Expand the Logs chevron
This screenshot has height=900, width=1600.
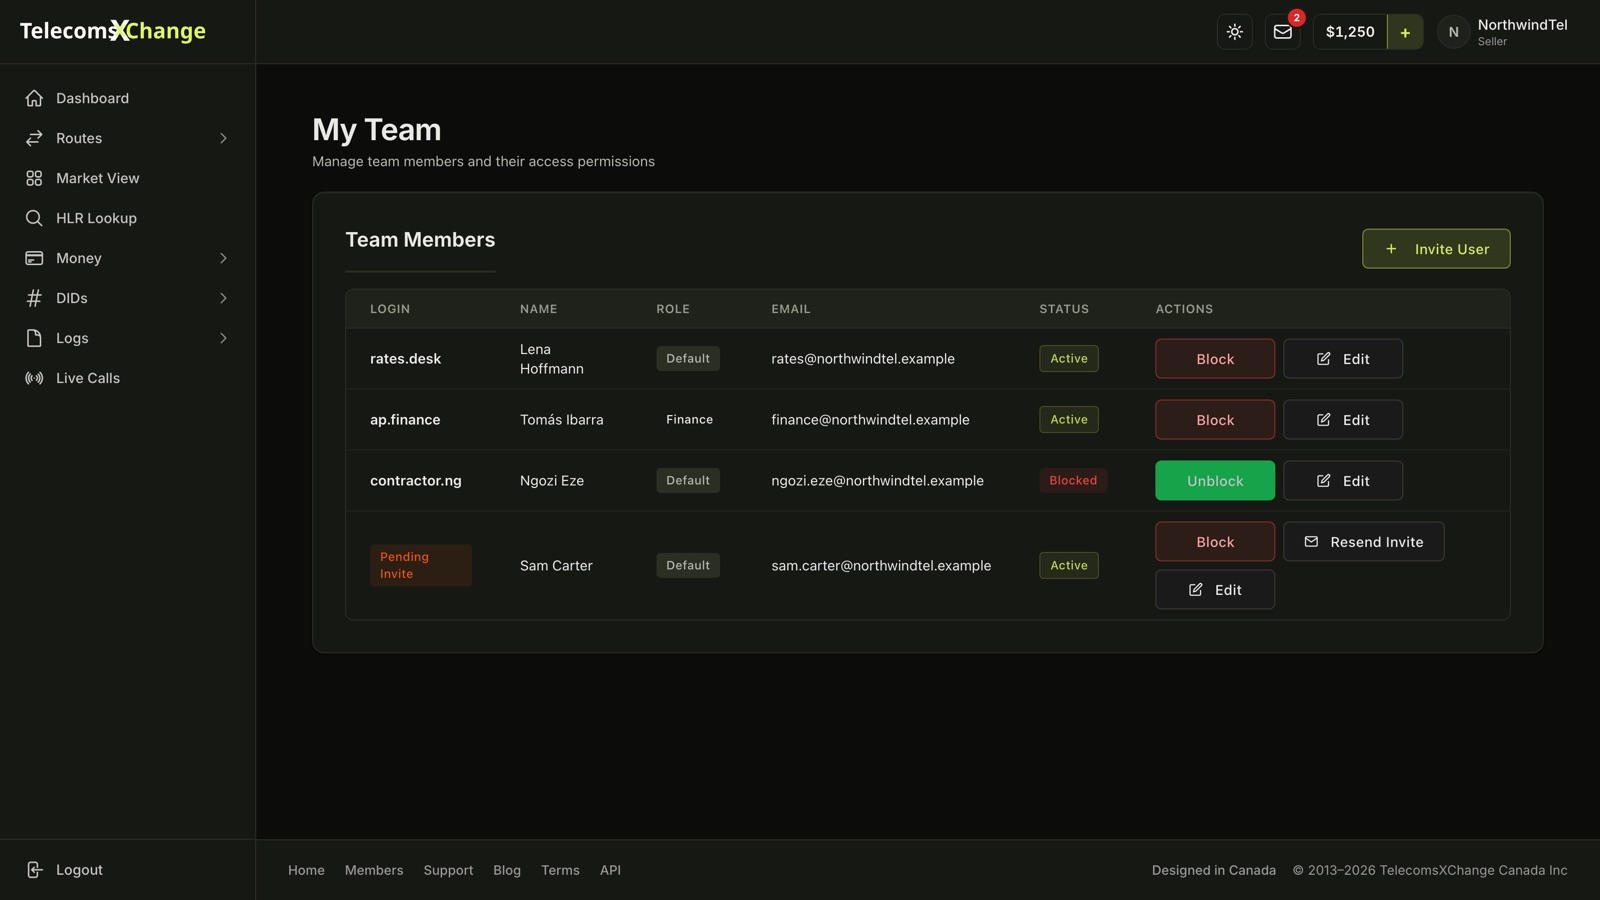(223, 338)
